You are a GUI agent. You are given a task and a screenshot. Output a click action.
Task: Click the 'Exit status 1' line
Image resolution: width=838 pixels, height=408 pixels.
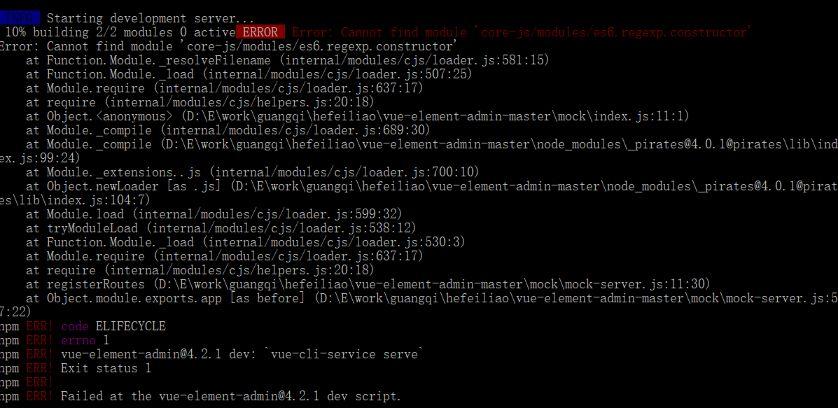(106, 368)
